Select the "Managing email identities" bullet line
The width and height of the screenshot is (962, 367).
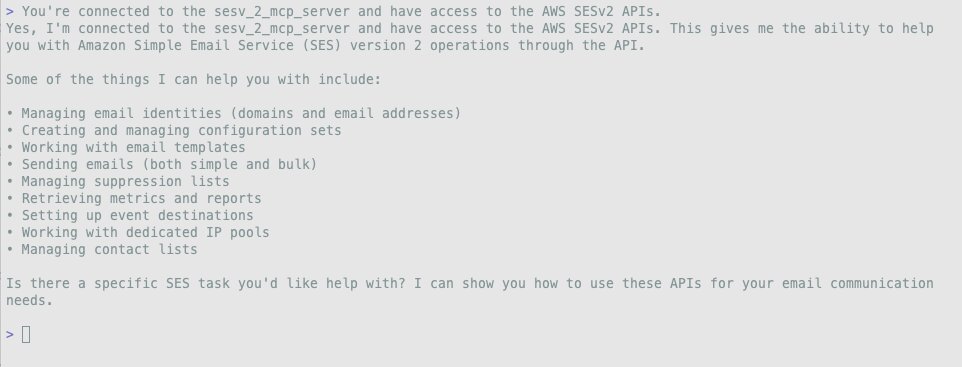point(233,113)
